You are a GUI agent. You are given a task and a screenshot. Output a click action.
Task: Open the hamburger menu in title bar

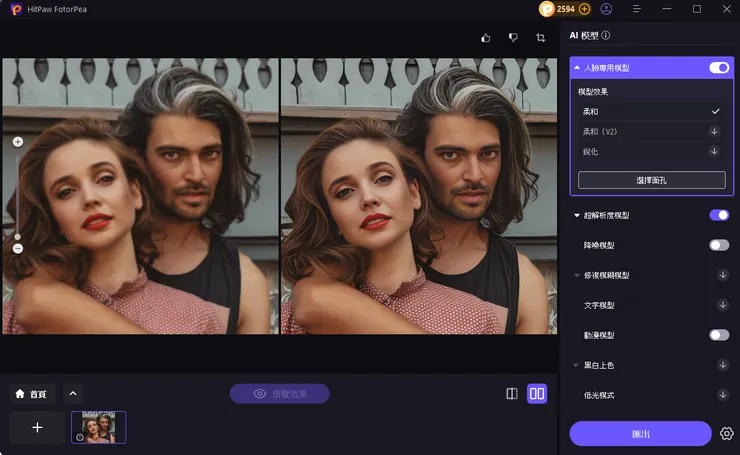pyautogui.click(x=637, y=9)
